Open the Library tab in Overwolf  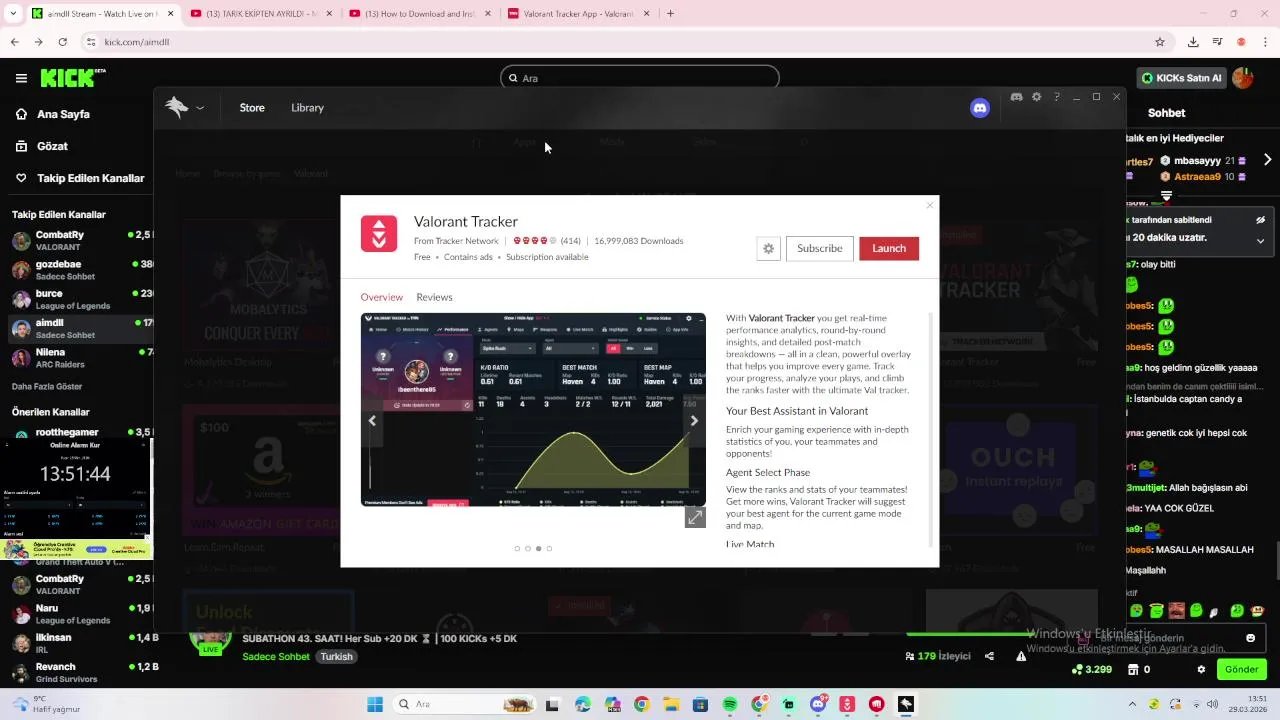pos(307,108)
